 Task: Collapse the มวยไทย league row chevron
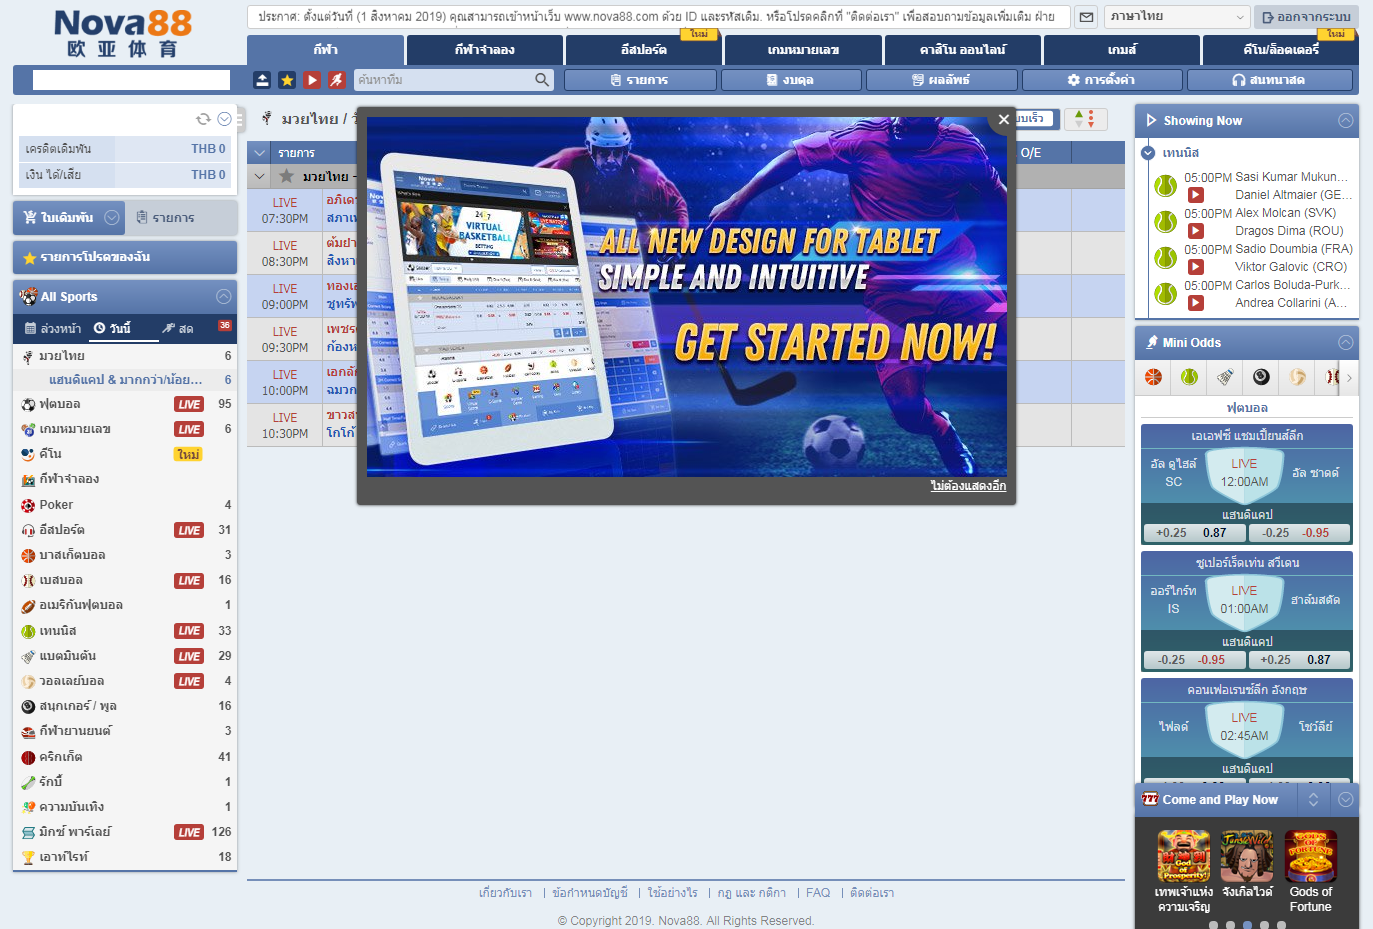pos(260,177)
